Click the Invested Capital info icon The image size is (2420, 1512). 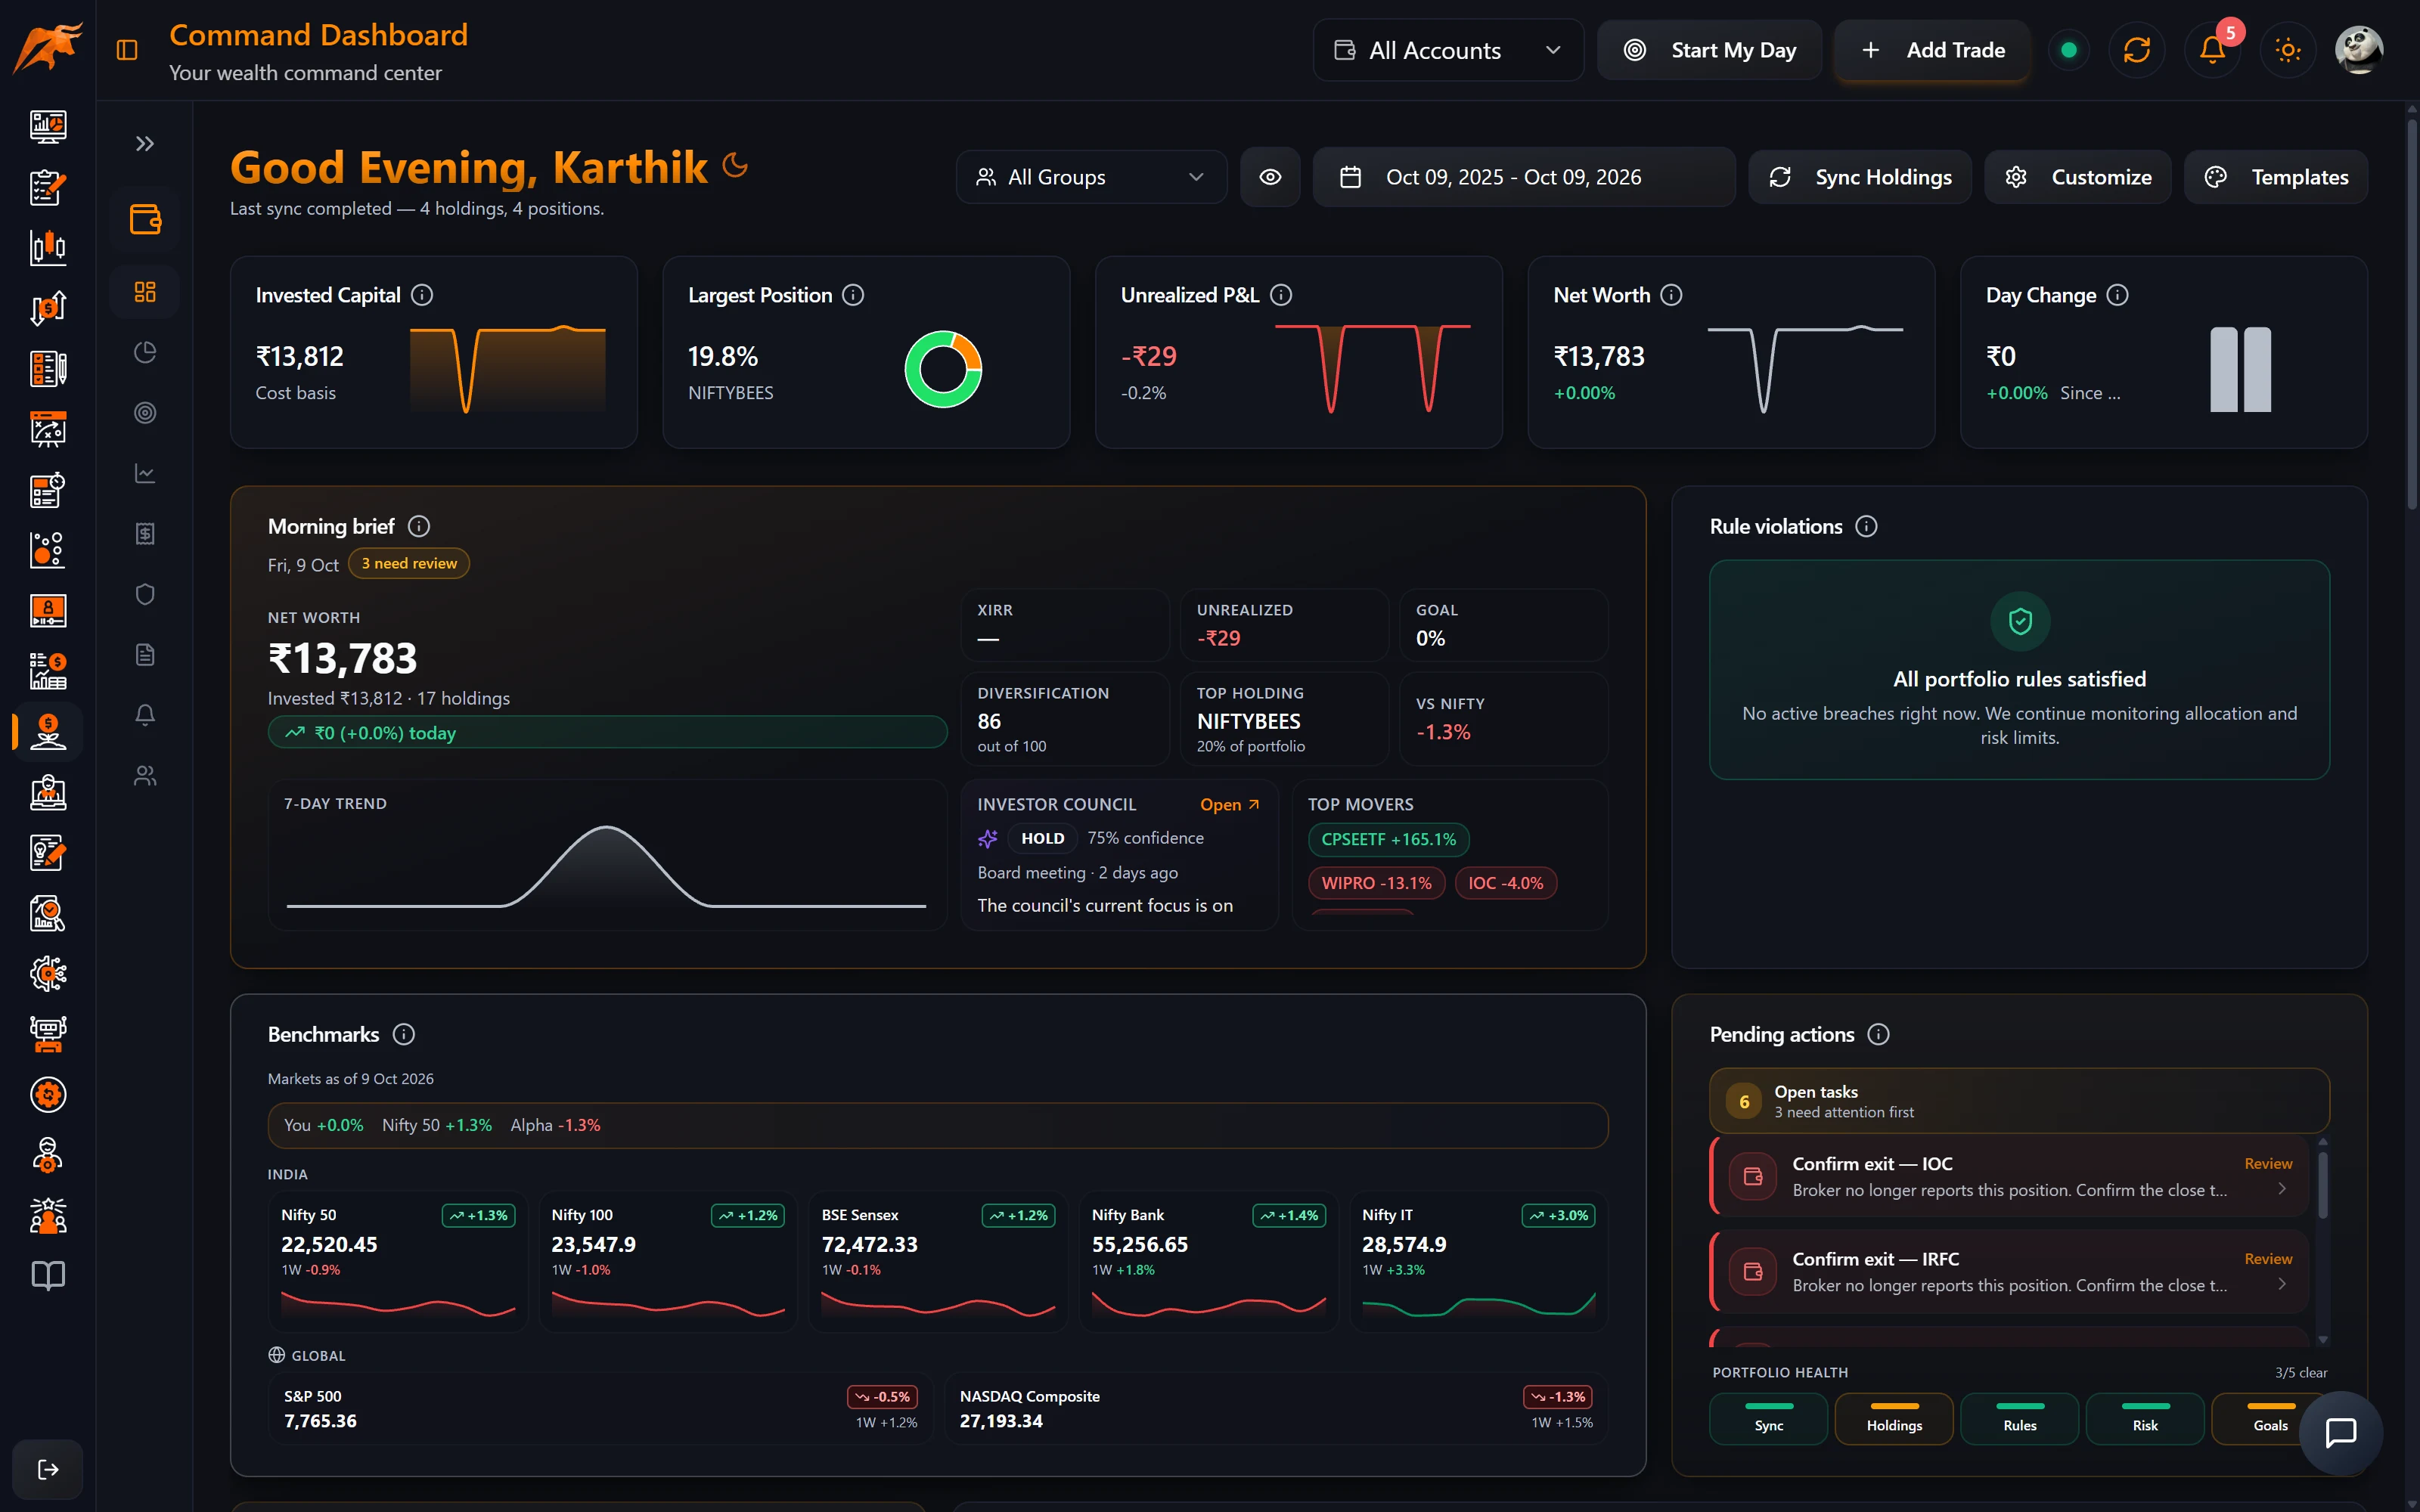point(422,295)
